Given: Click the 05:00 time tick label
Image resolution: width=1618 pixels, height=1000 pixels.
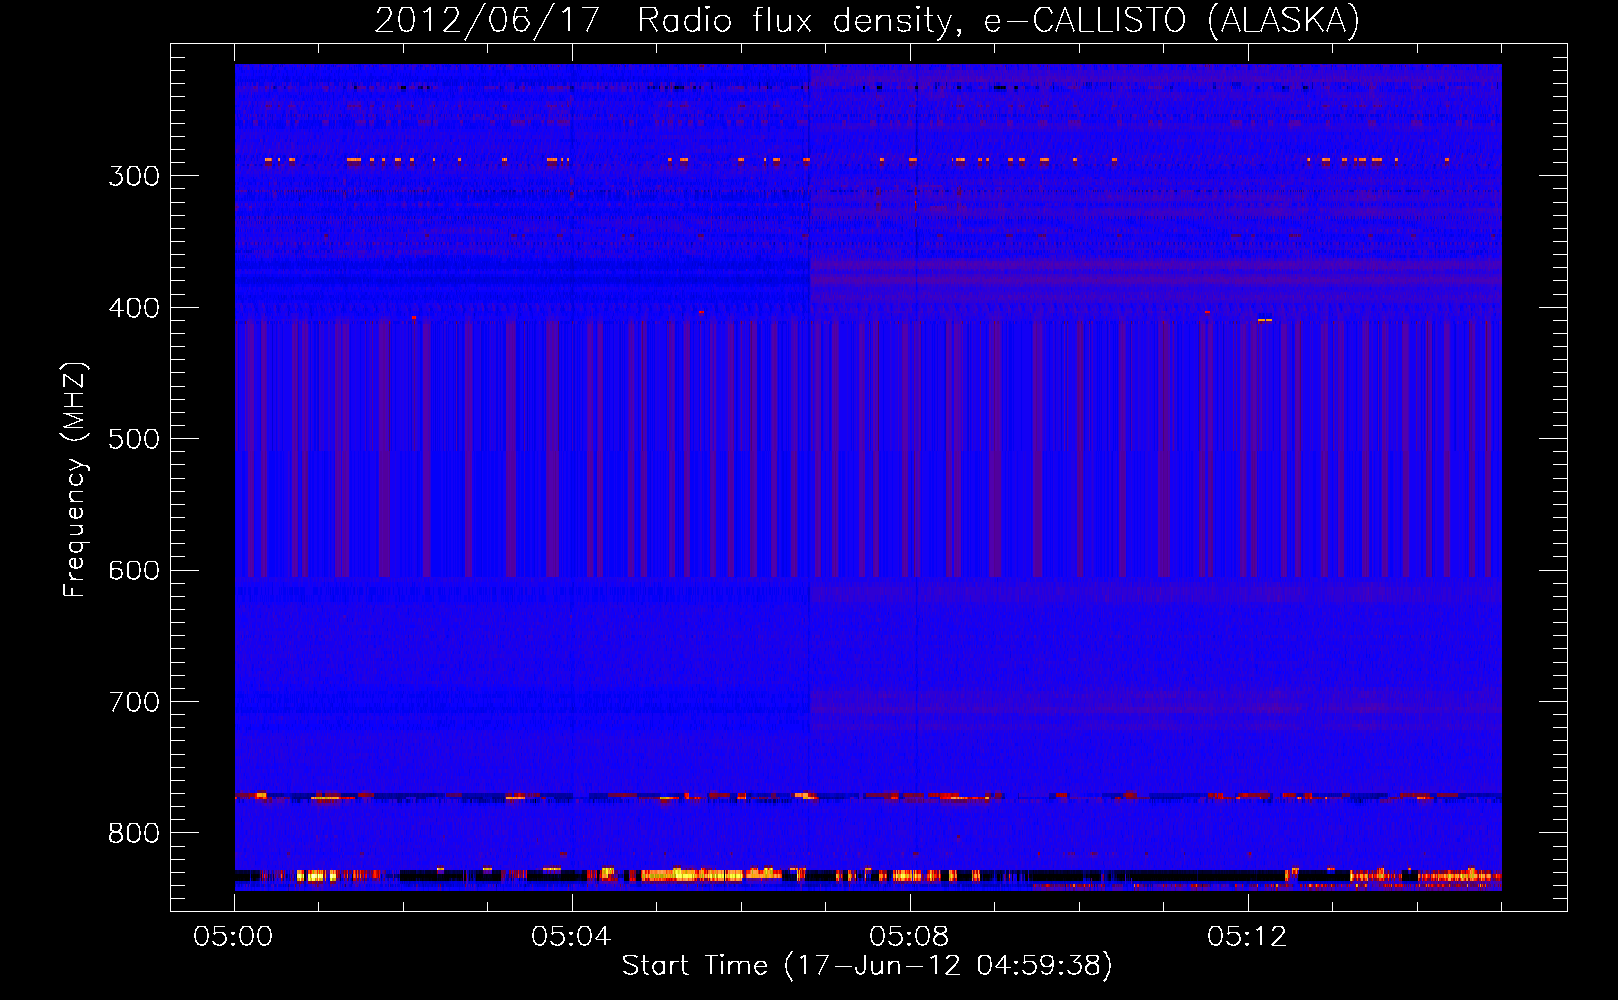Looking at the screenshot, I should 233,937.
